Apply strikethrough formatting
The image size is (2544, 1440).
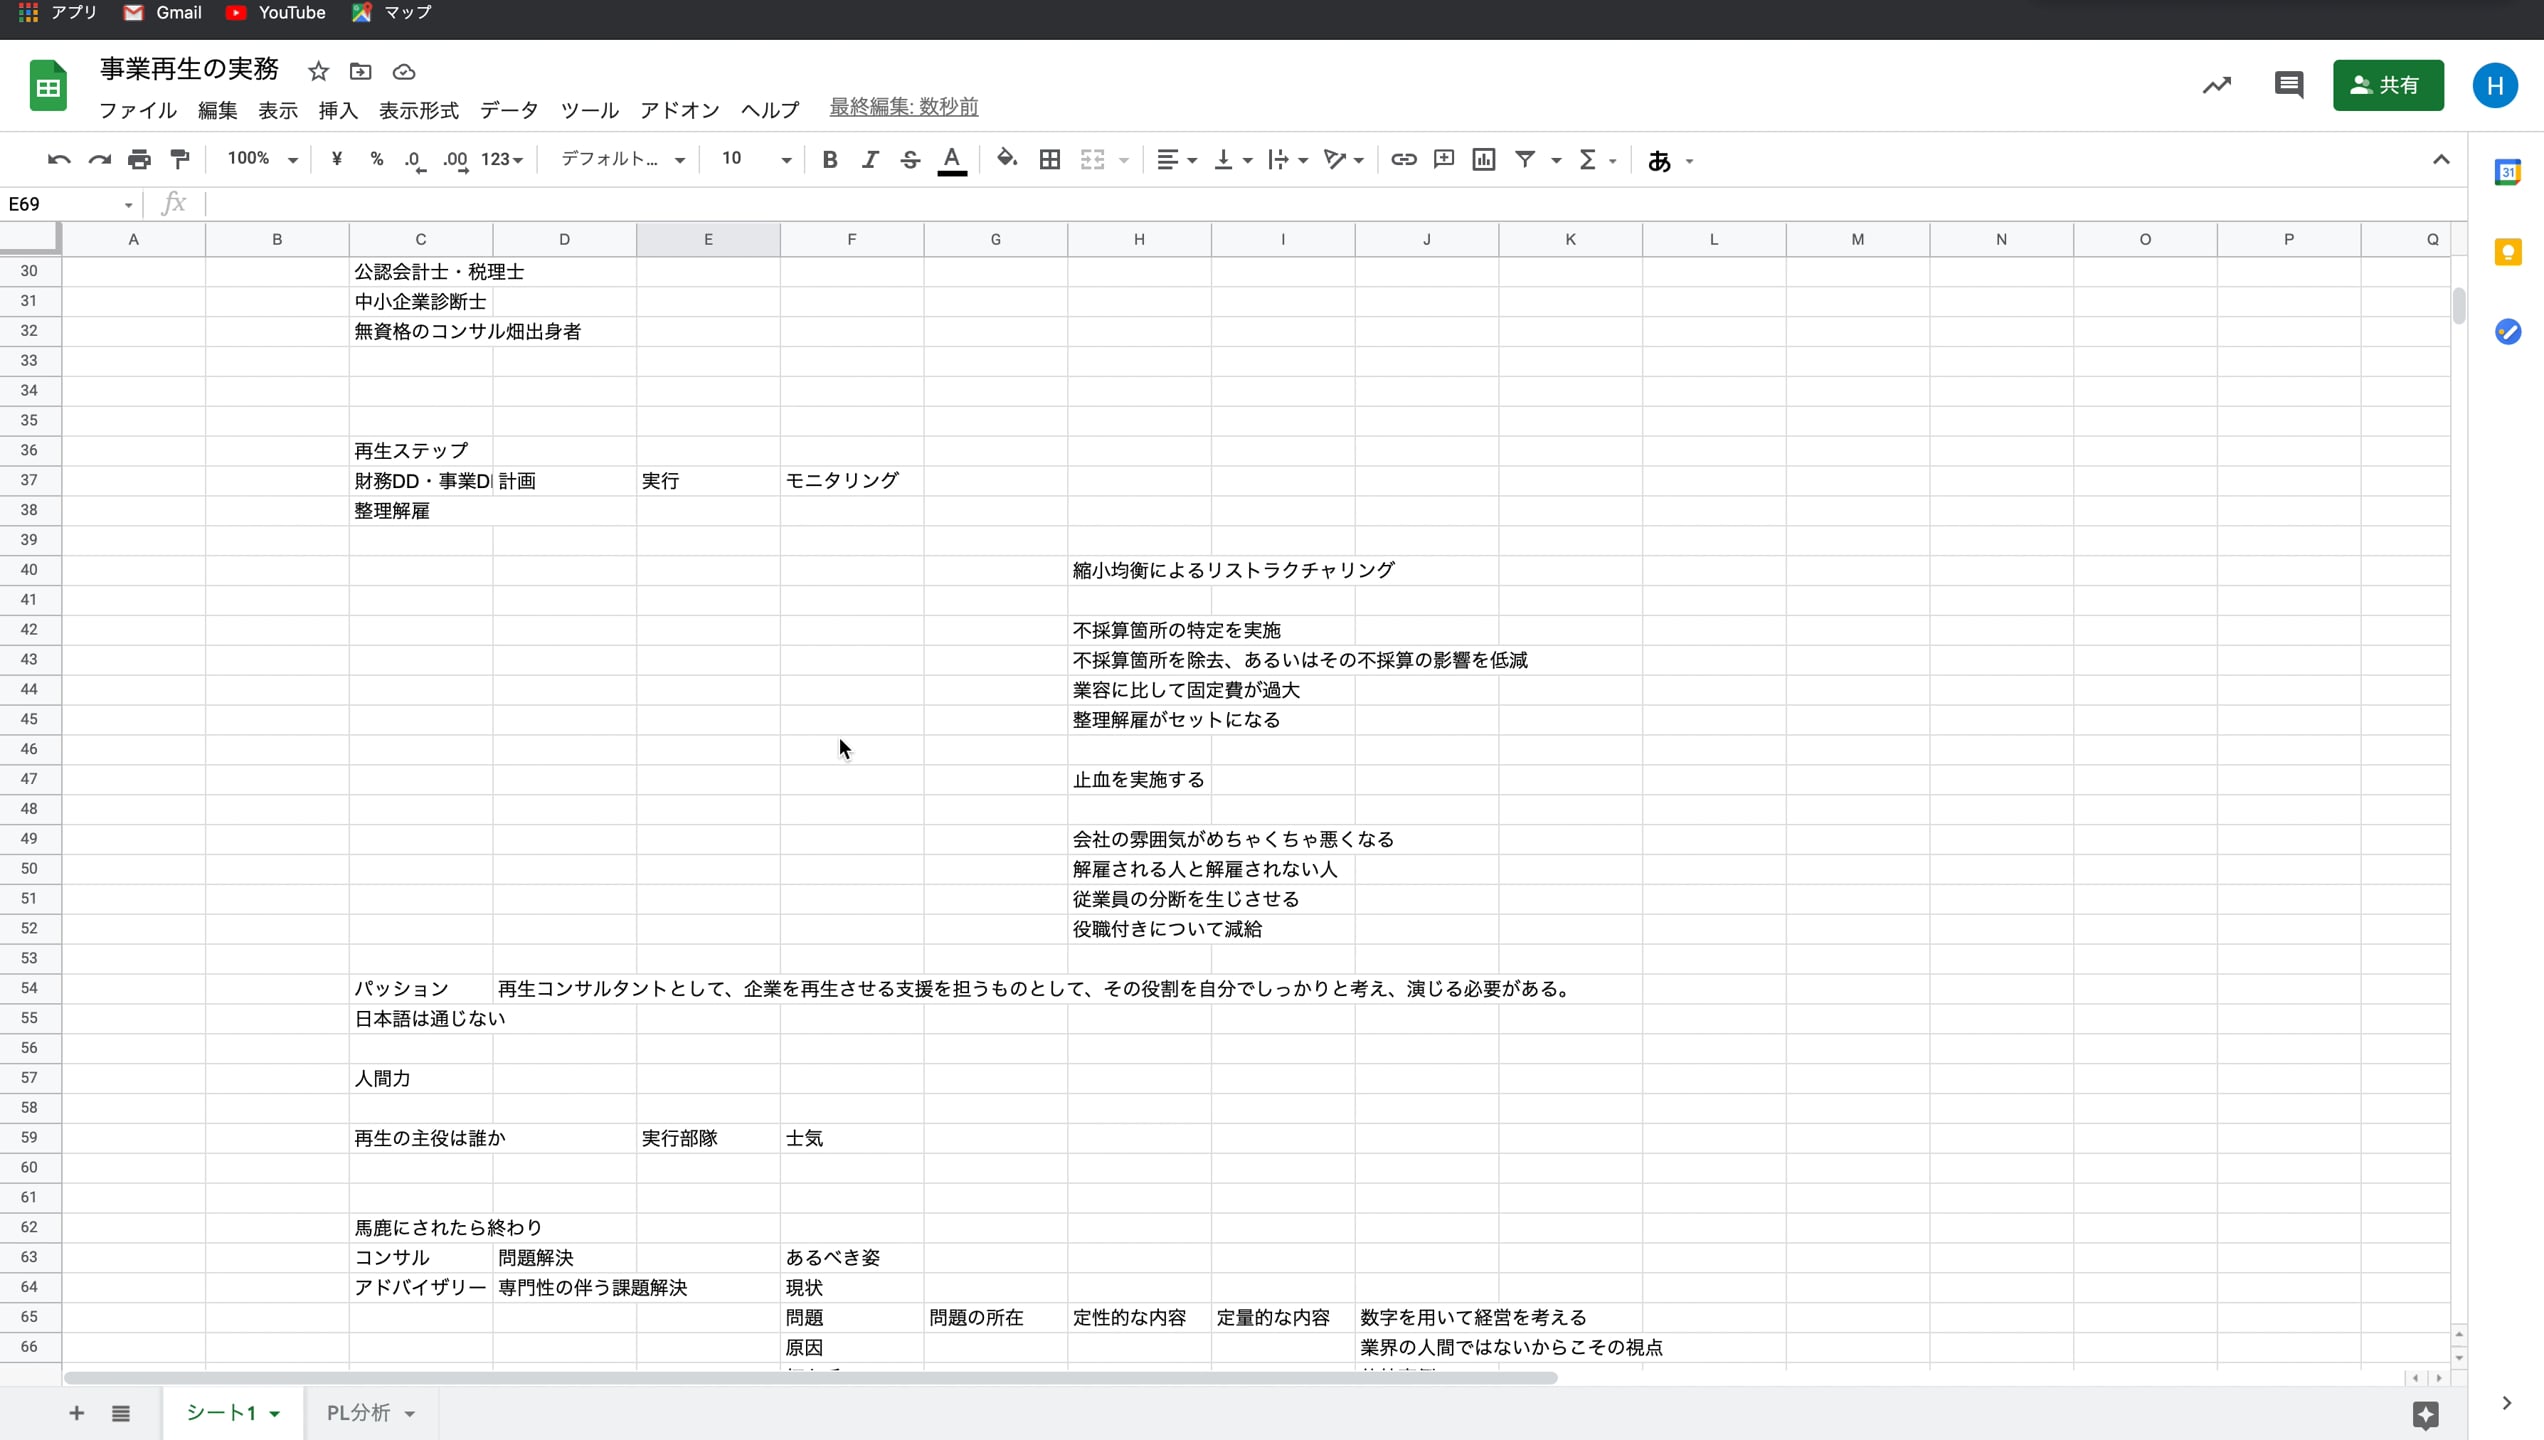click(x=909, y=159)
